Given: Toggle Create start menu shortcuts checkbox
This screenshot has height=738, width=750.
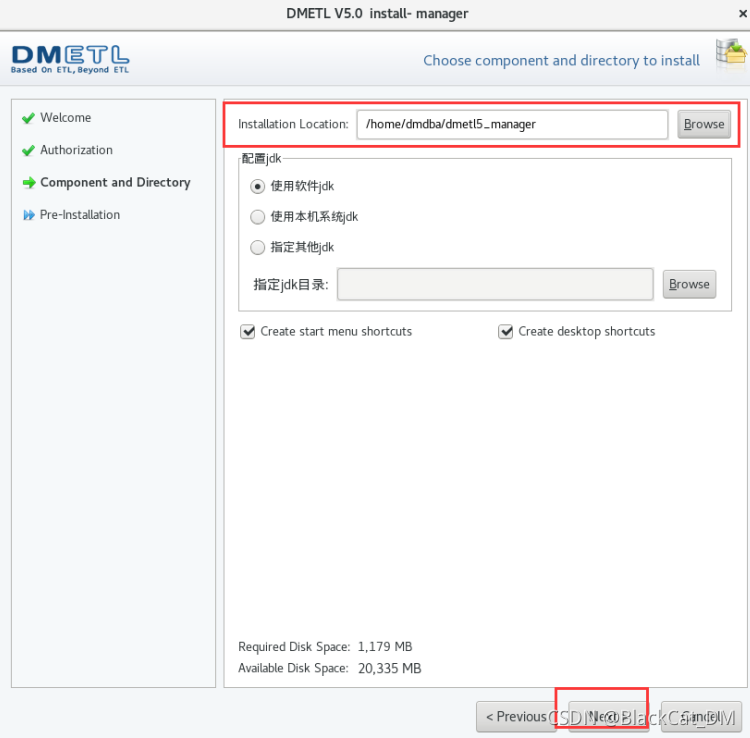Looking at the screenshot, I should (248, 331).
